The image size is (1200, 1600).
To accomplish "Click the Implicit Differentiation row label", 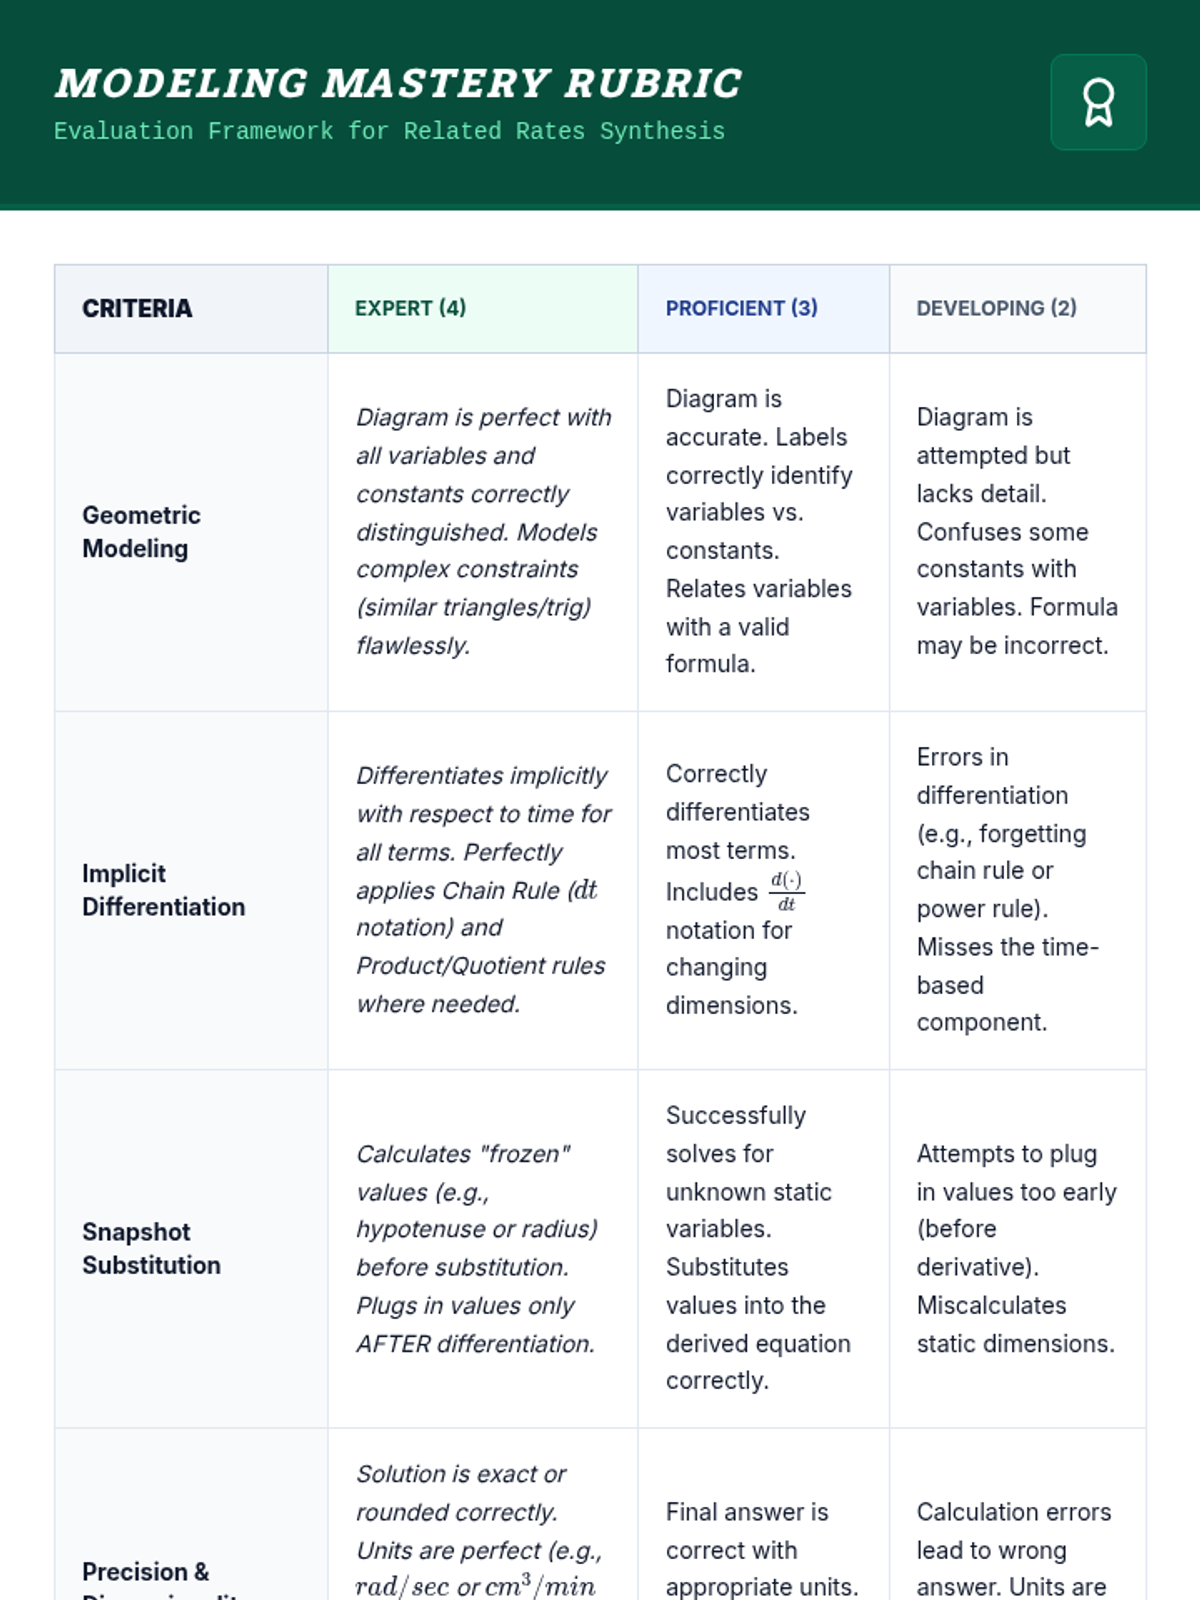I will (163, 890).
